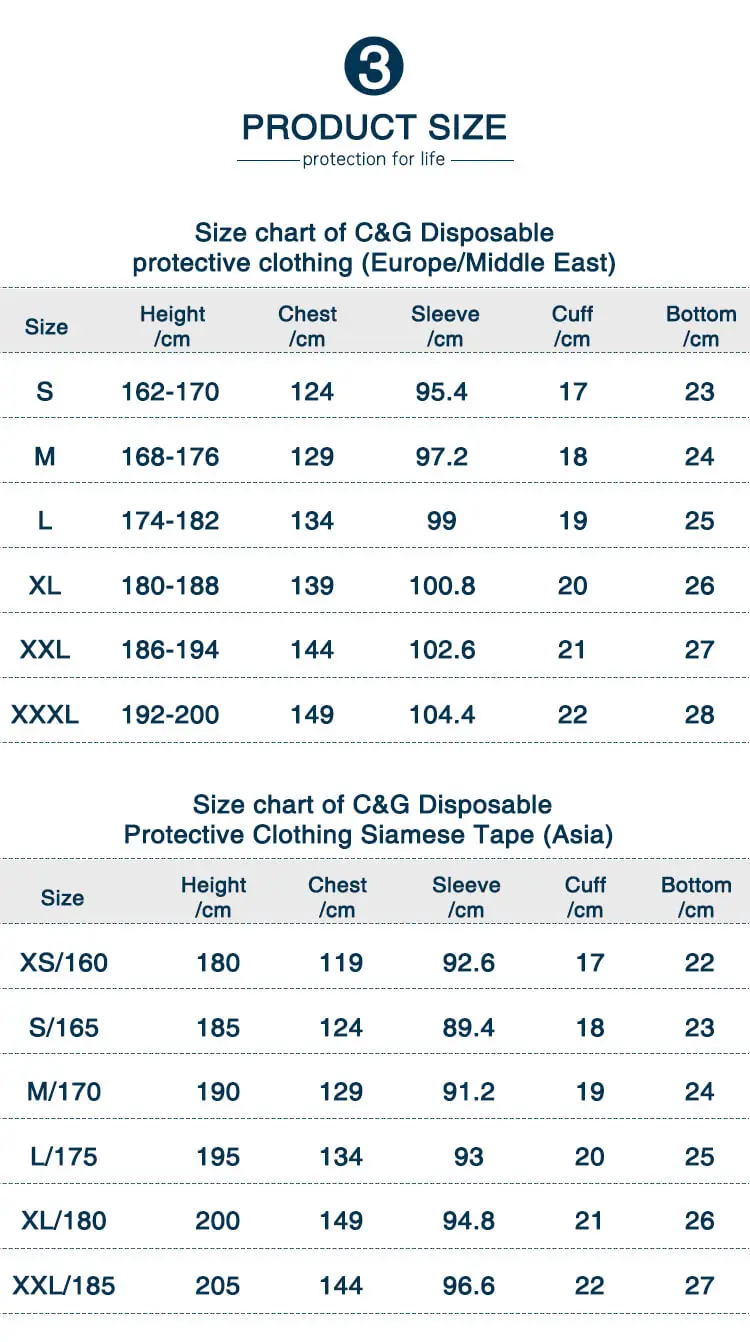
Task: Click the Europe/Middle East size chart title
Action: click(374, 248)
